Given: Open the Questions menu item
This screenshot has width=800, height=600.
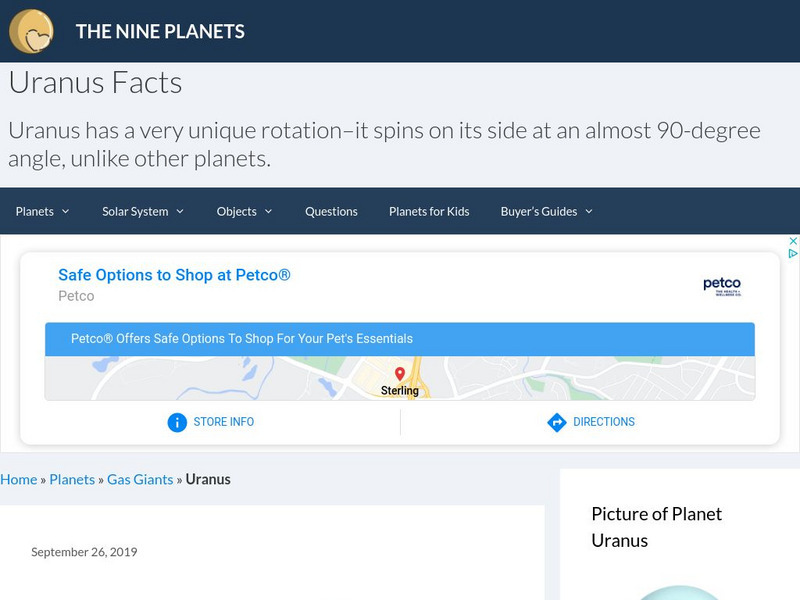Looking at the screenshot, I should point(331,211).
